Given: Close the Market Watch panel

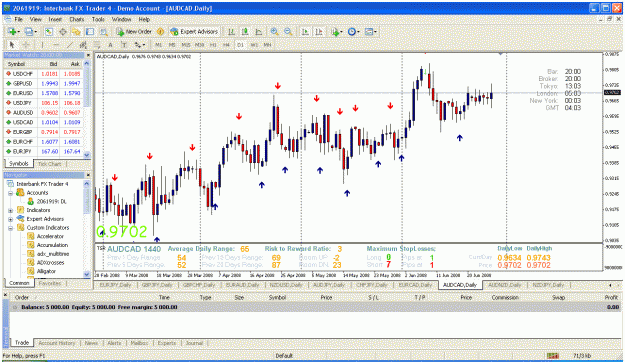Looking at the screenshot, I should point(88,55).
